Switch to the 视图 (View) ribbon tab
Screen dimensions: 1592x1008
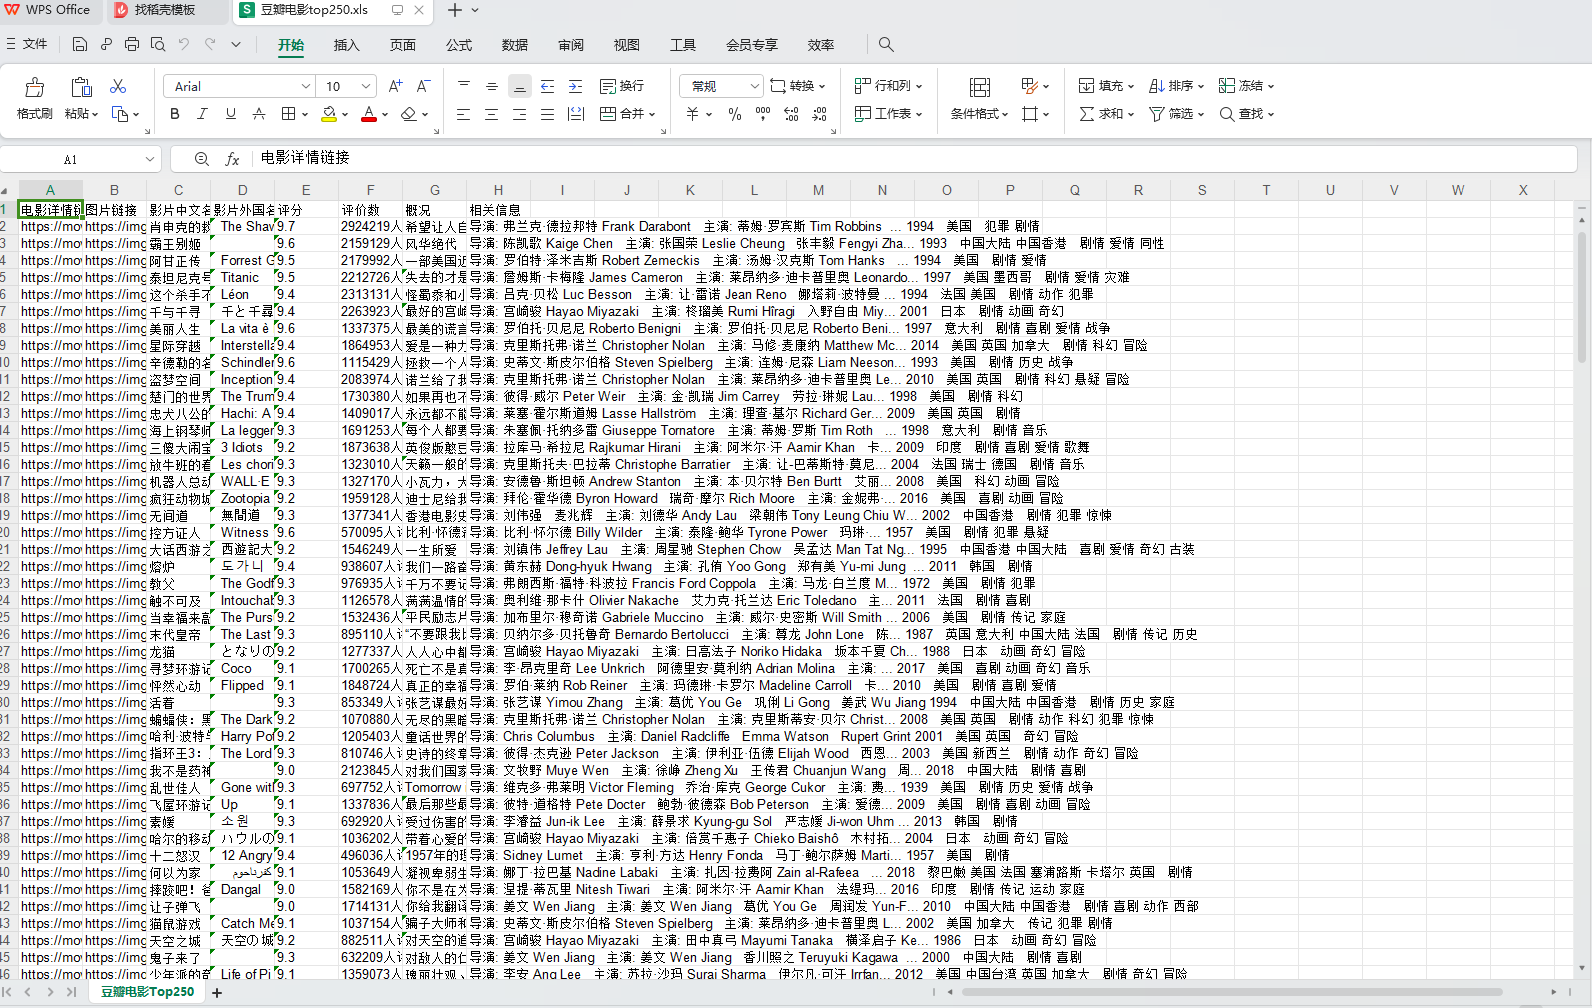[x=627, y=45]
